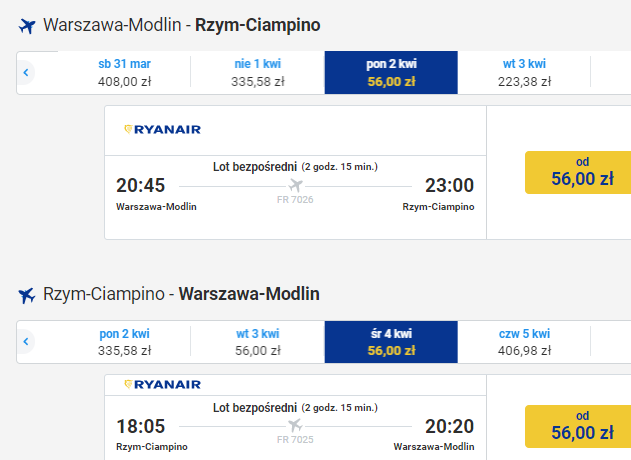This screenshot has width=631, height=460.
Task: Show earlier outbound dates with left chevron
Action: [26, 72]
